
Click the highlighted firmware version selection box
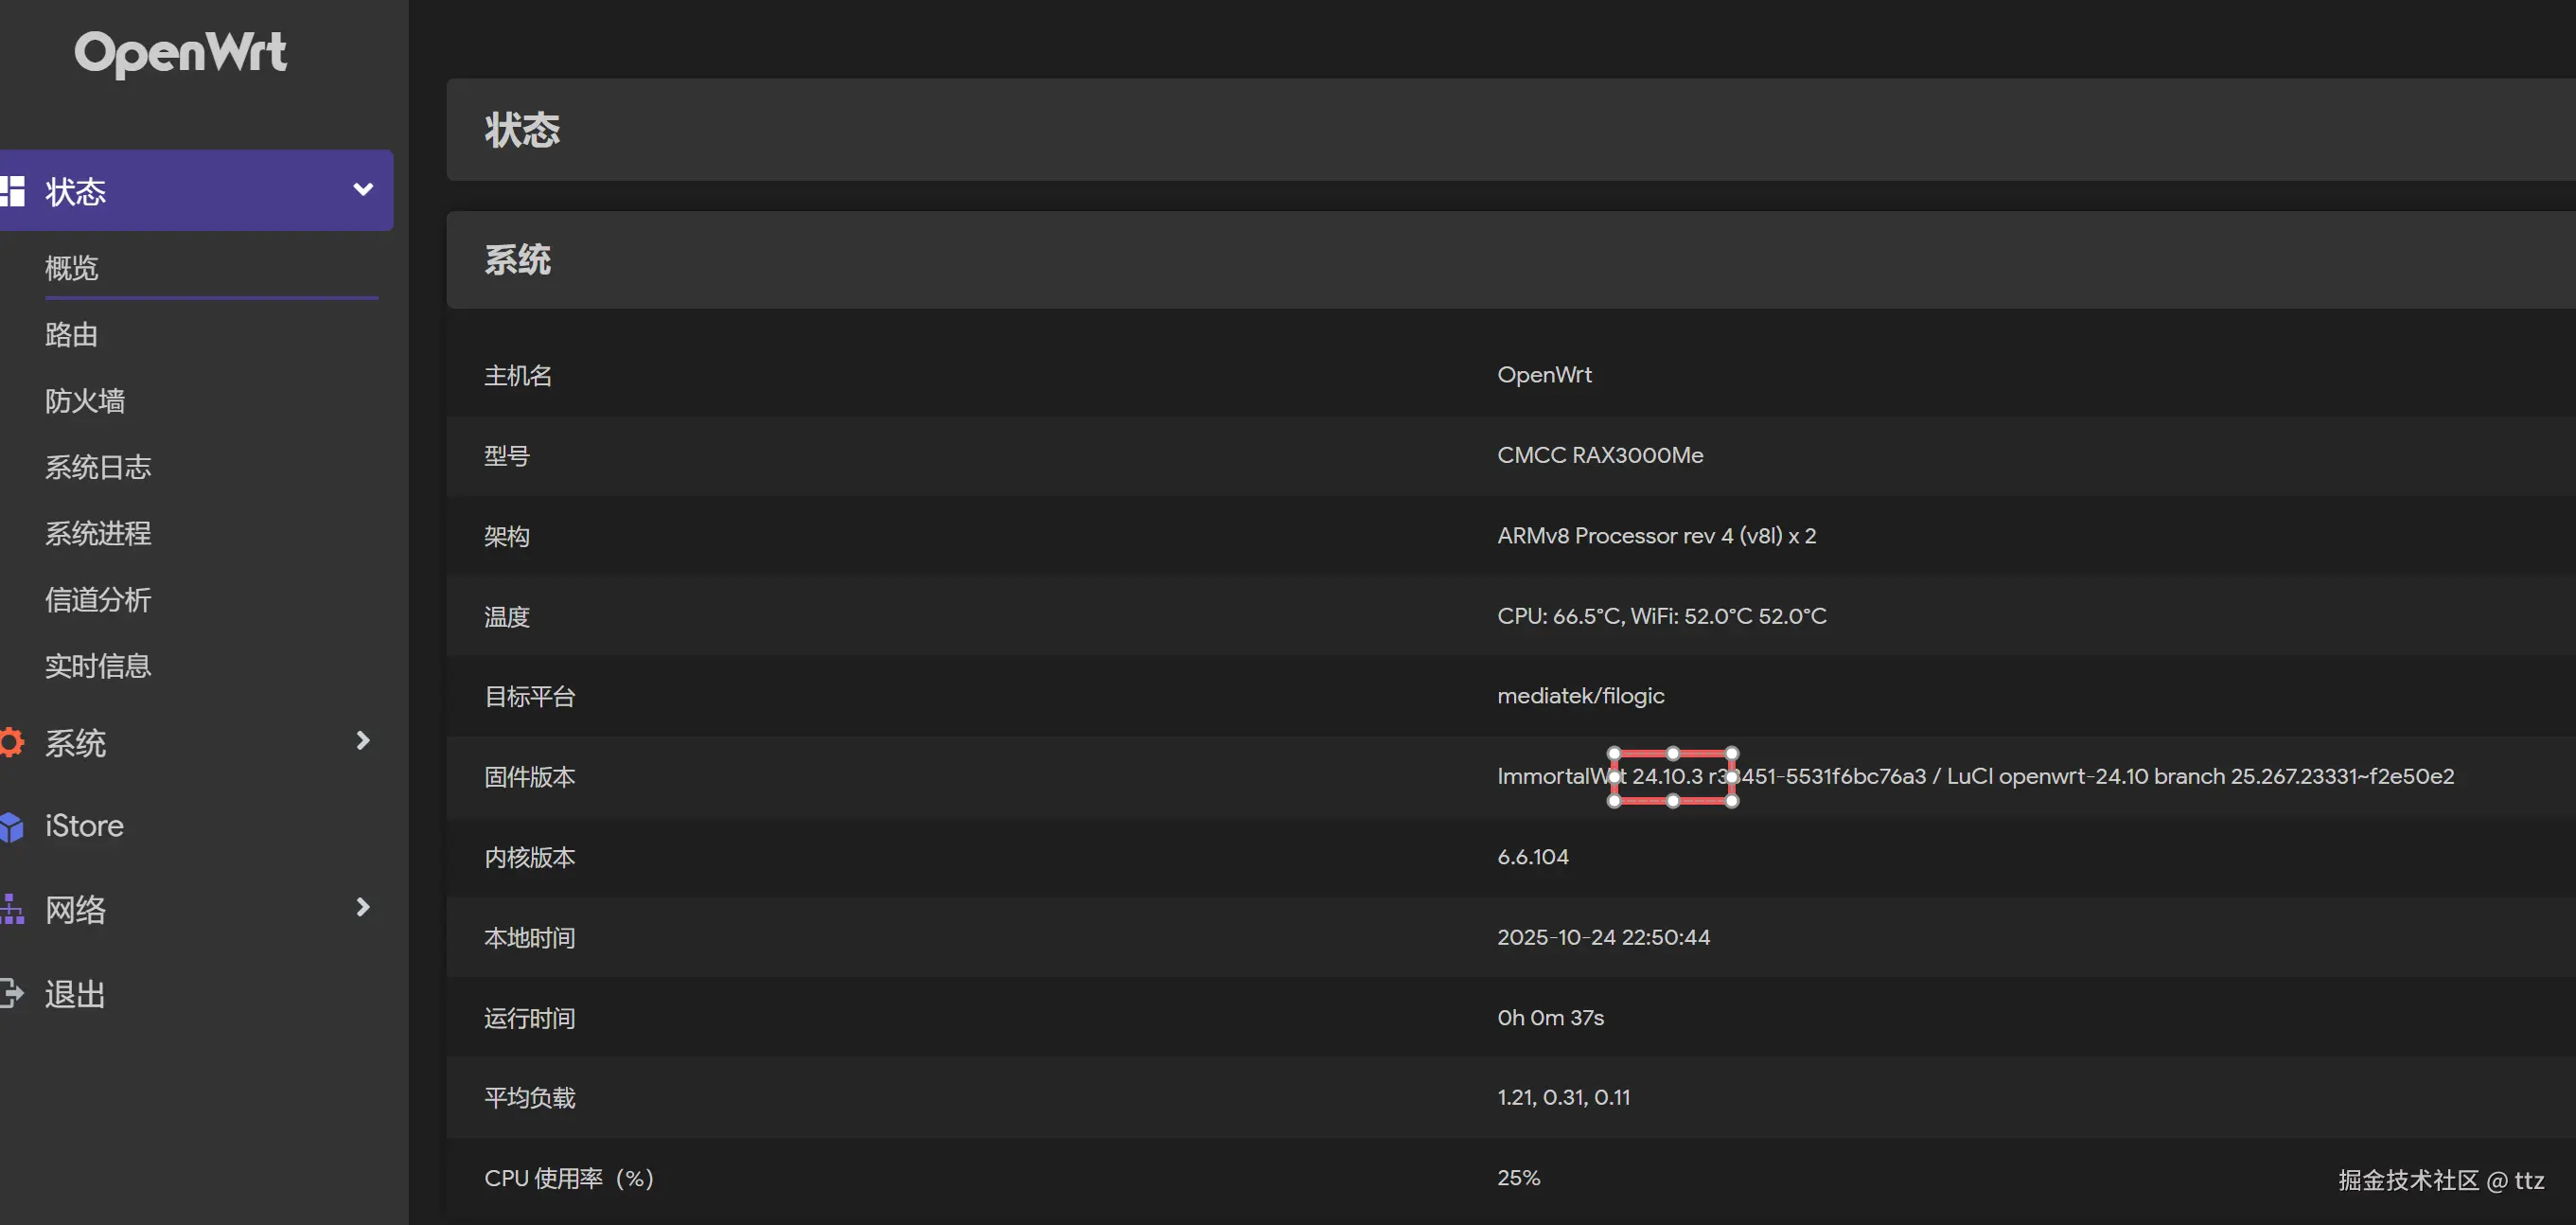point(1672,777)
